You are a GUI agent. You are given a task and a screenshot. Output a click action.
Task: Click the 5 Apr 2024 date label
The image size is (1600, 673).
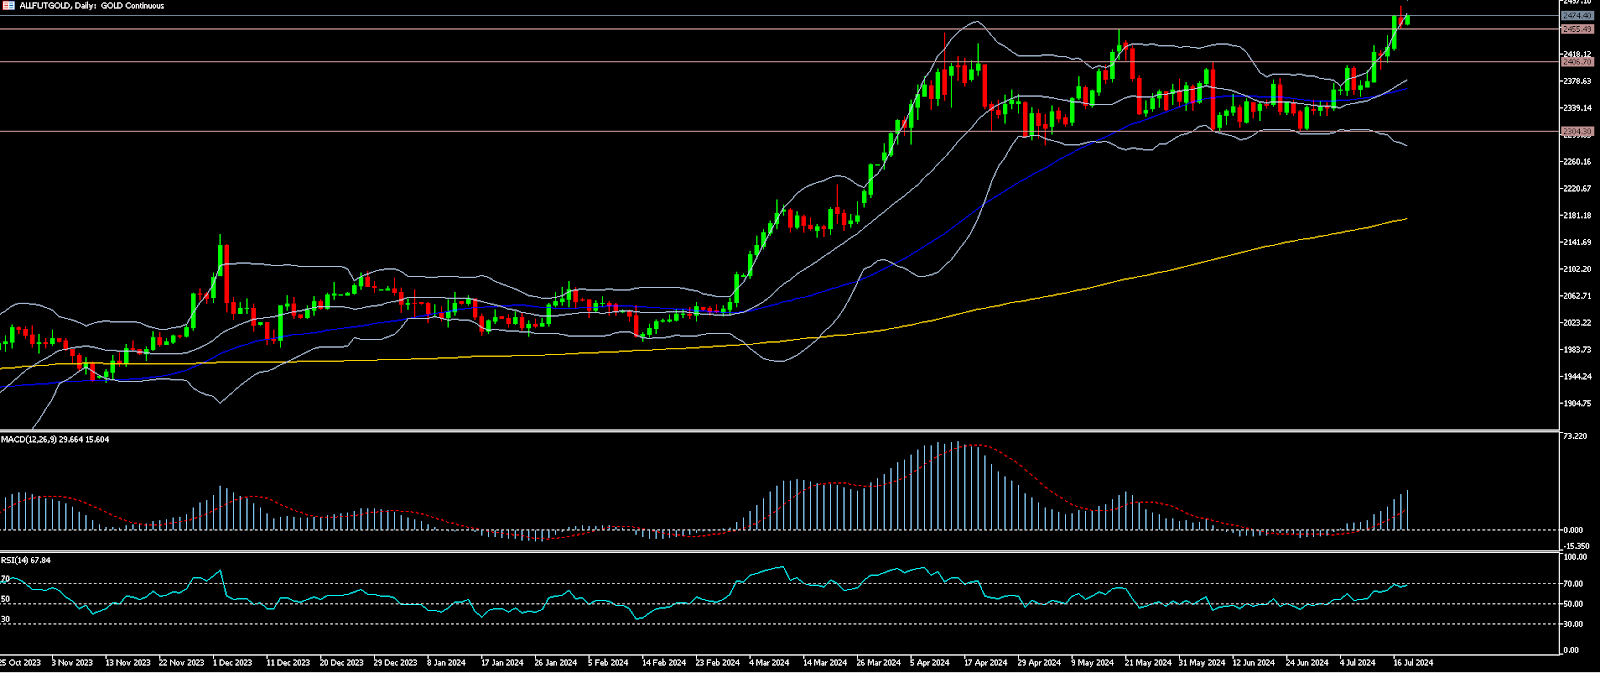931,663
